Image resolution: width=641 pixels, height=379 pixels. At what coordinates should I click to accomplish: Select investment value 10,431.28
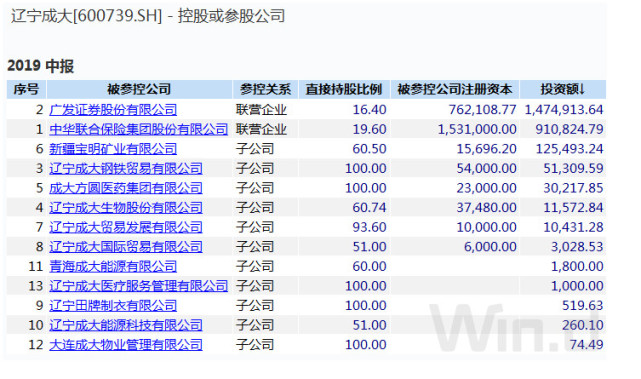tap(573, 228)
